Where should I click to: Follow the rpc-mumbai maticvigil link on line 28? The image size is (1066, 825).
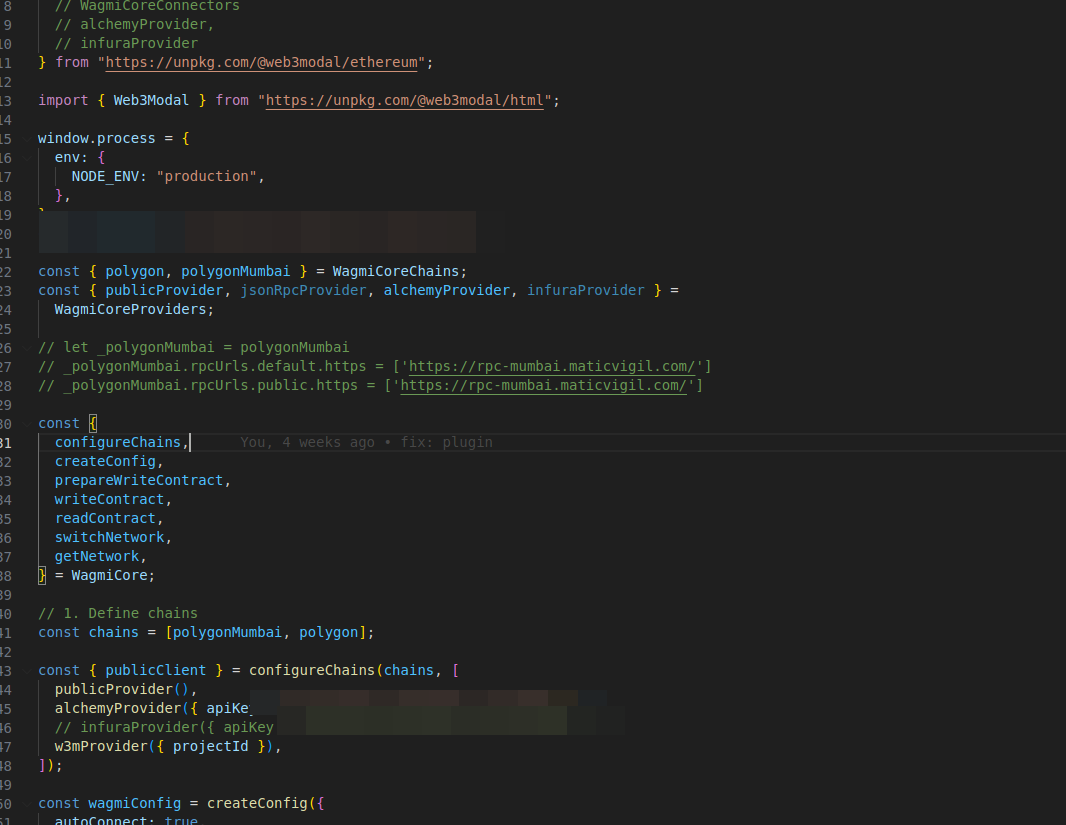544,385
